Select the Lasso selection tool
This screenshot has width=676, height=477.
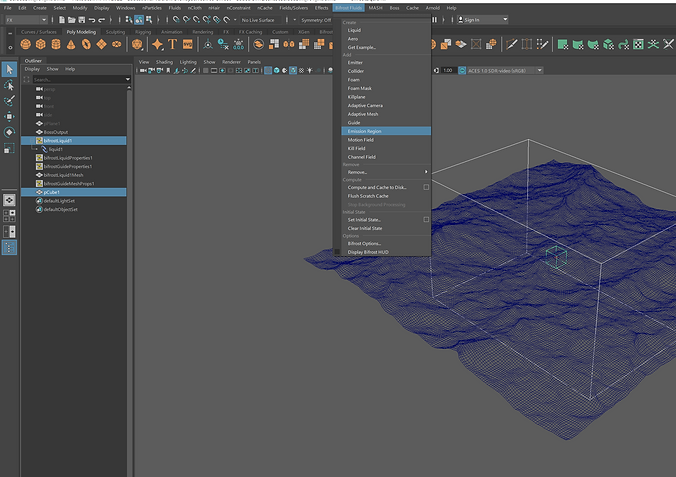(9, 85)
